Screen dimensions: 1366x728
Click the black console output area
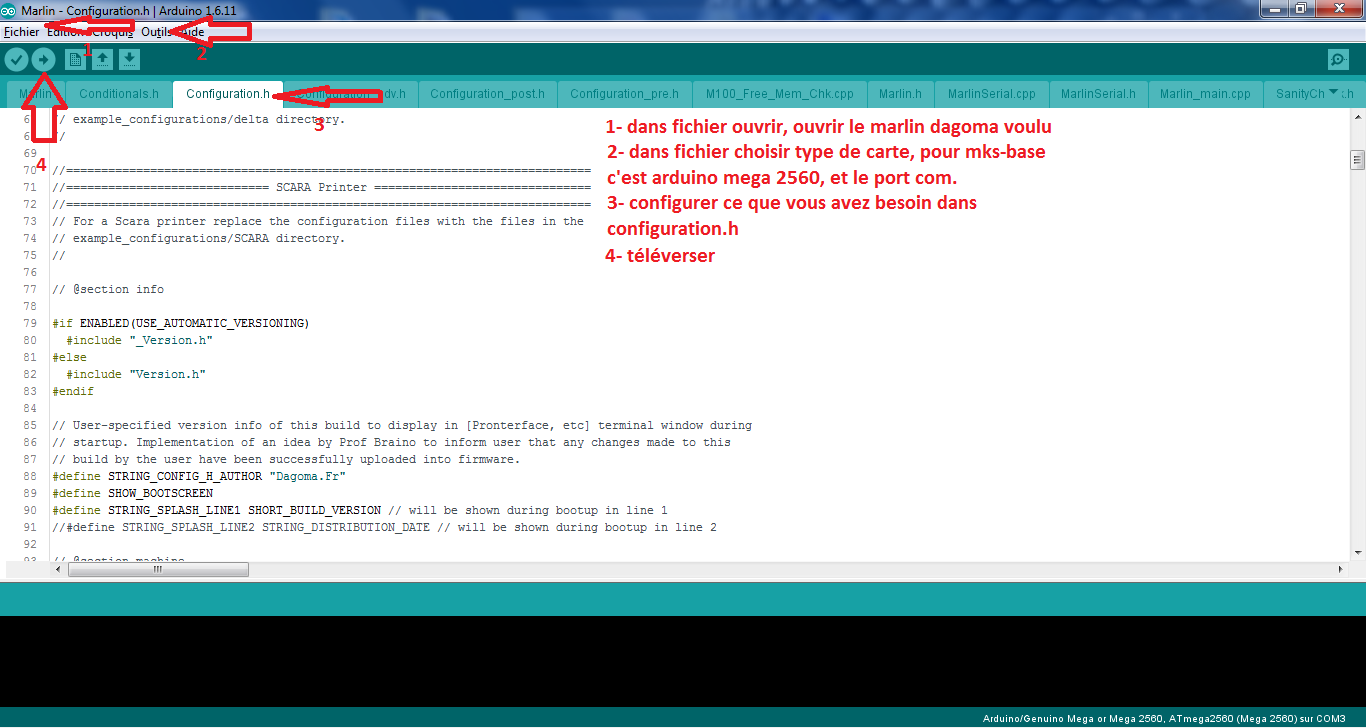(x=683, y=661)
